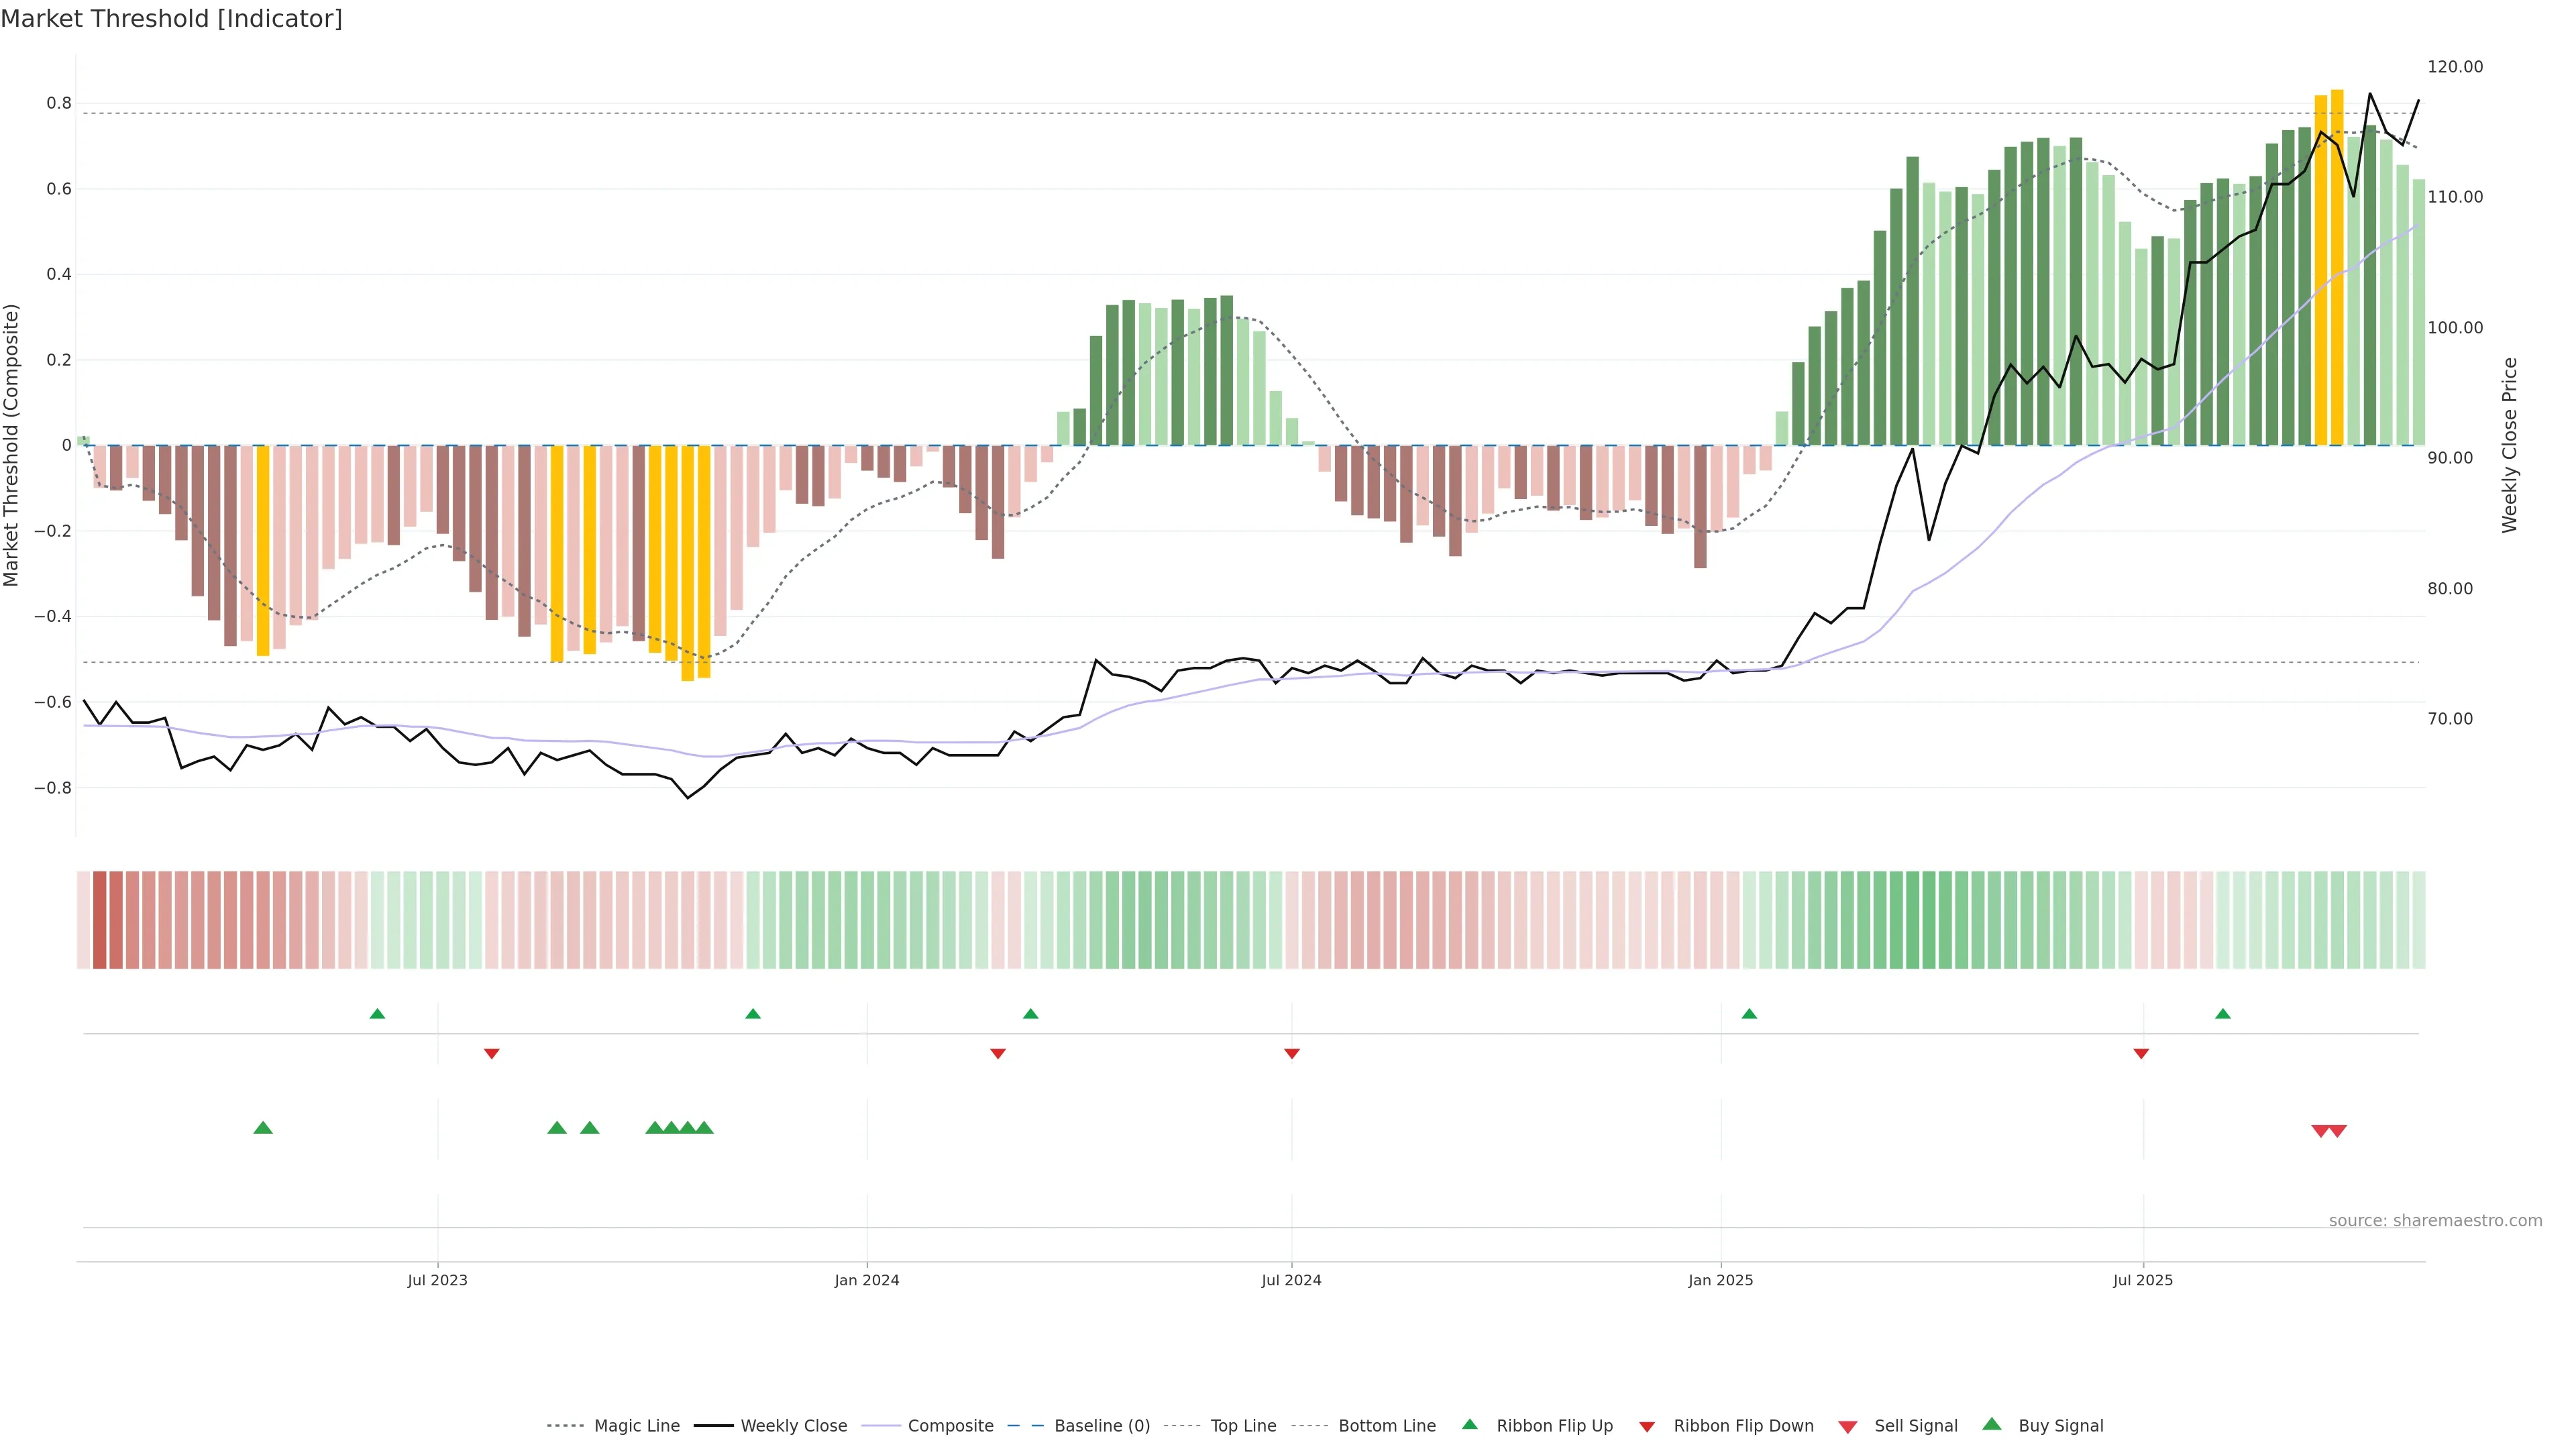Click the Bottom Line legend label
2576x1449 pixels.
[x=1386, y=1426]
